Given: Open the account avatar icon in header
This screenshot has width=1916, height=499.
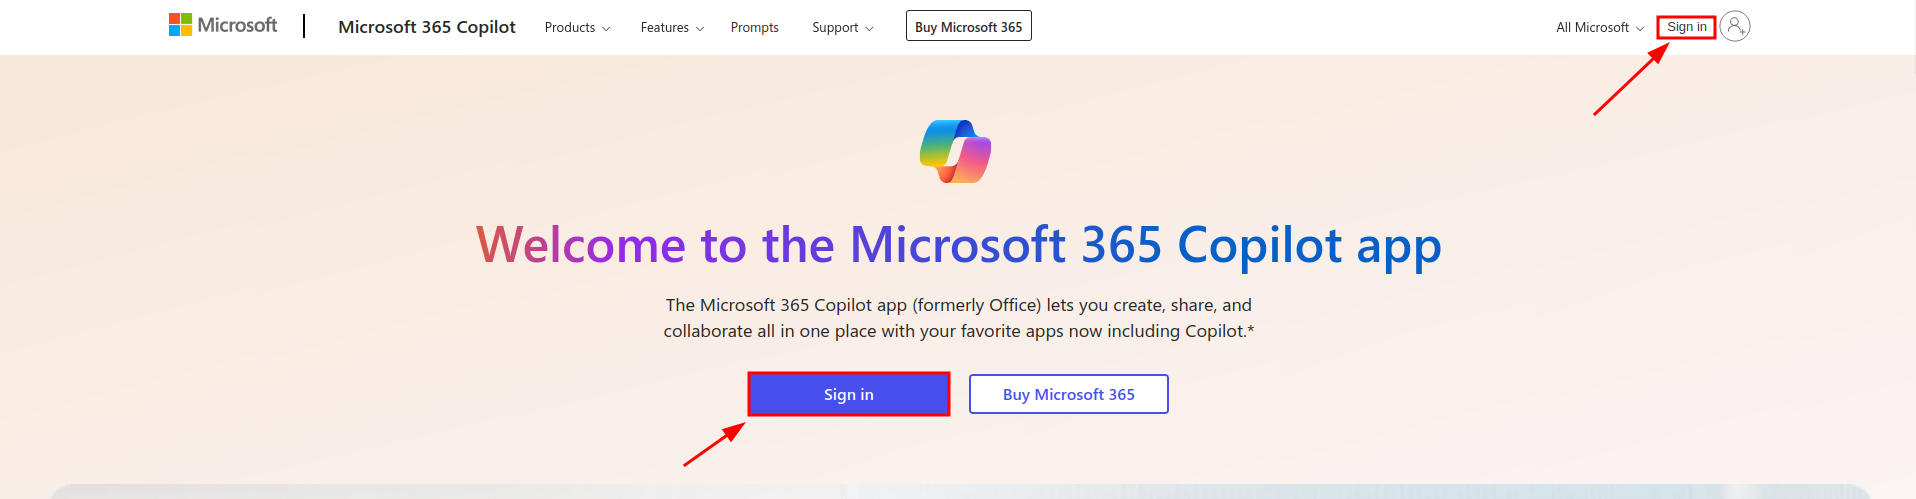Looking at the screenshot, I should pyautogui.click(x=1735, y=26).
